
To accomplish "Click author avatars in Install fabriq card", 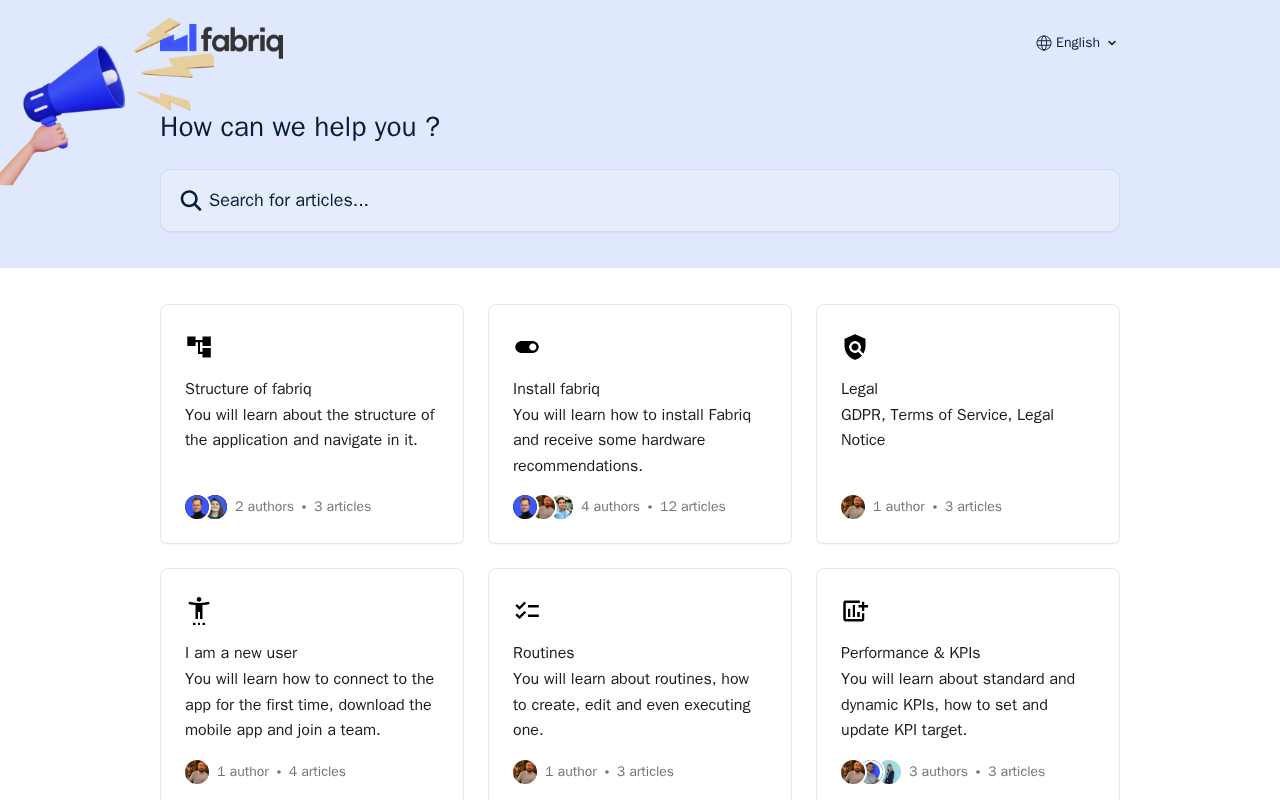I will [543, 507].
